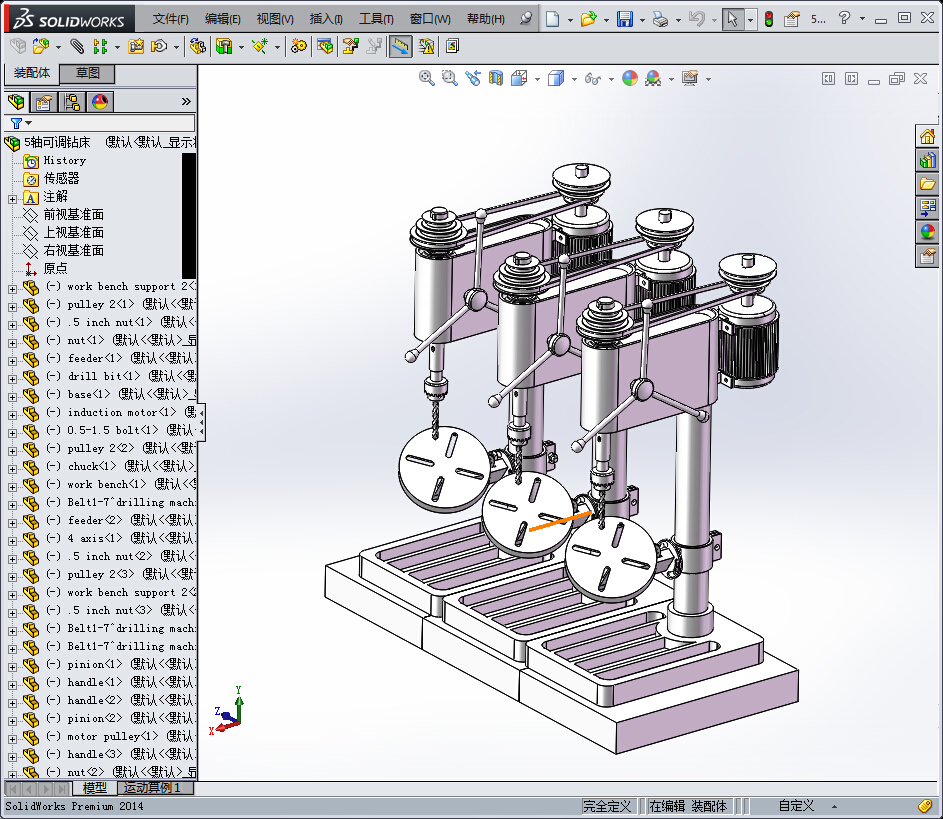This screenshot has width=943, height=819.
Task: Click the Section View icon in view toolbar
Action: click(495, 78)
